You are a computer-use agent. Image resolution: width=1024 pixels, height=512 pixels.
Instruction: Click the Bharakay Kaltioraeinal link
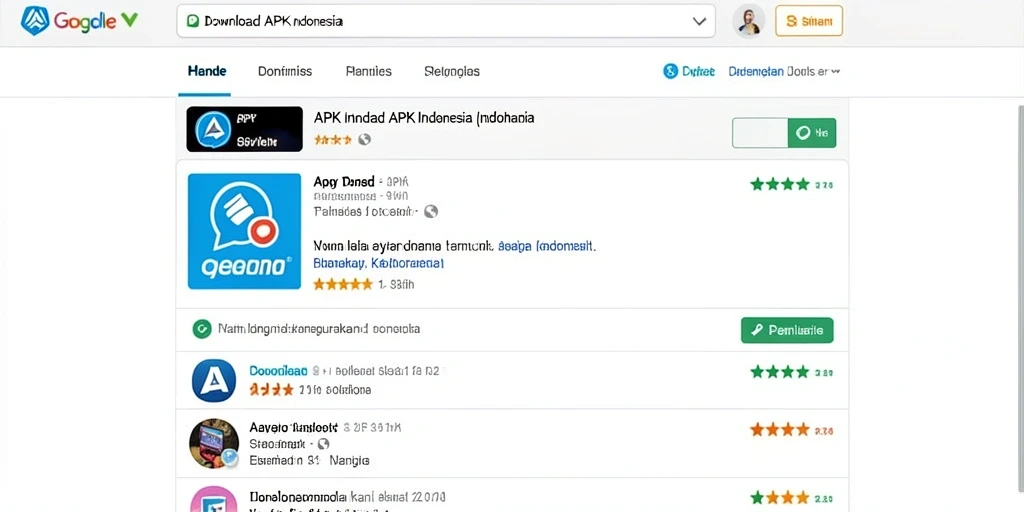click(x=379, y=263)
